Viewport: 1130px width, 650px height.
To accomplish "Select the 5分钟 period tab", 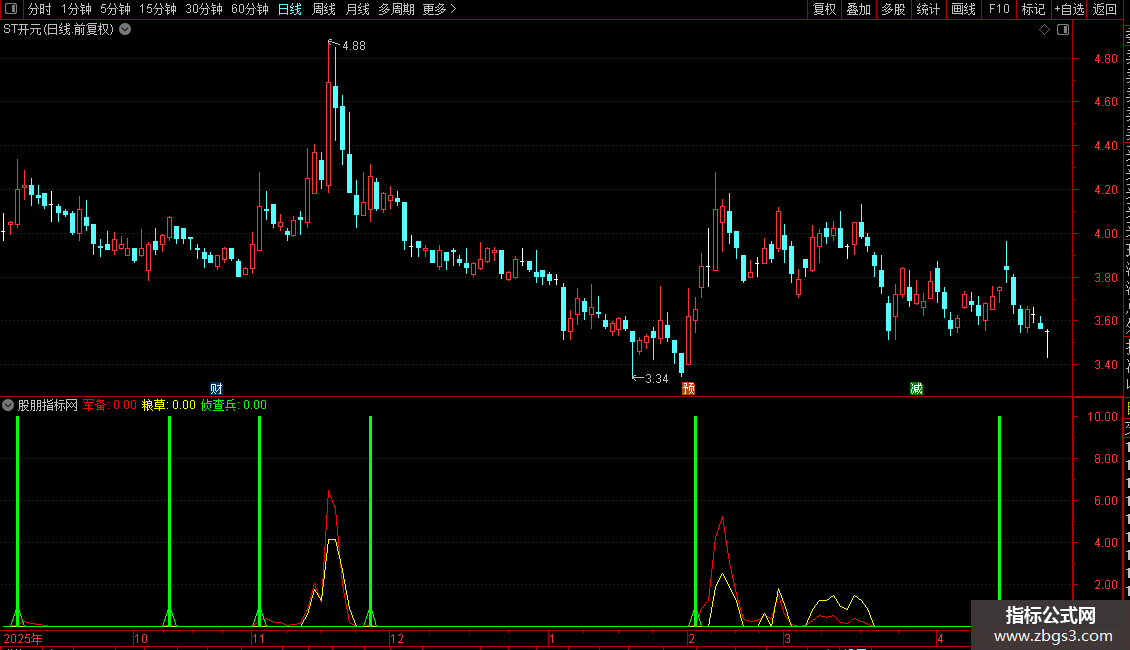I will pos(115,9).
